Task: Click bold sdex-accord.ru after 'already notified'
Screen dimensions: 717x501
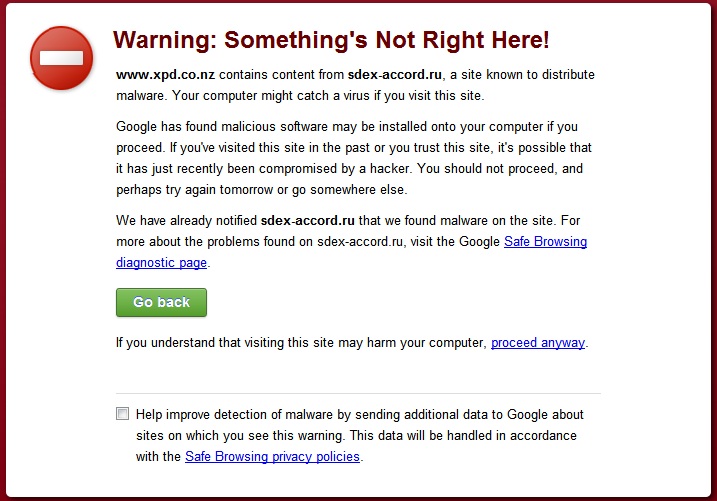Action: (x=308, y=220)
